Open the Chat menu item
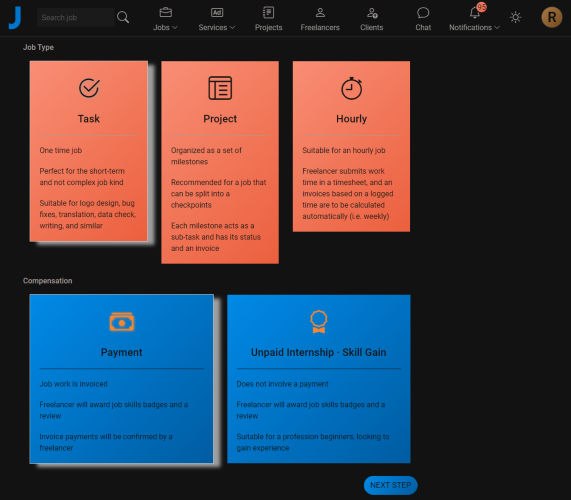 click(x=423, y=27)
